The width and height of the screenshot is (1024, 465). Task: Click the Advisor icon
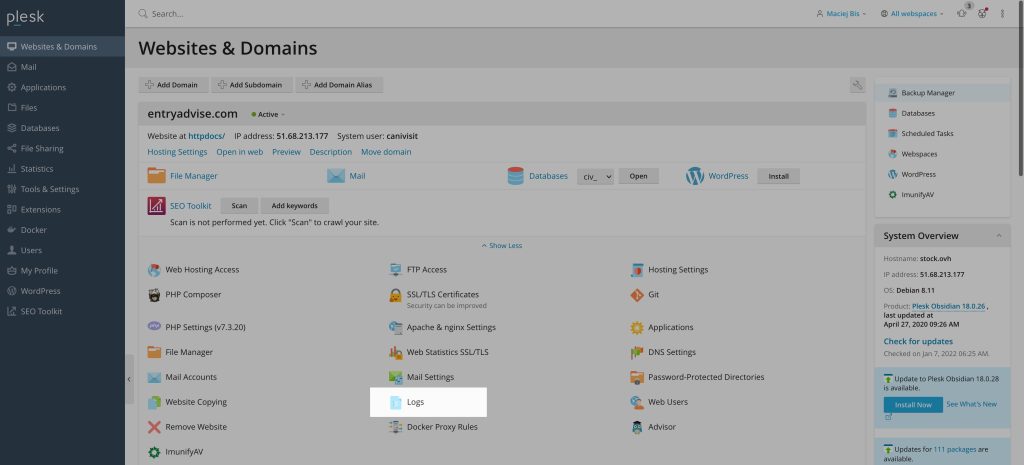tap(637, 427)
